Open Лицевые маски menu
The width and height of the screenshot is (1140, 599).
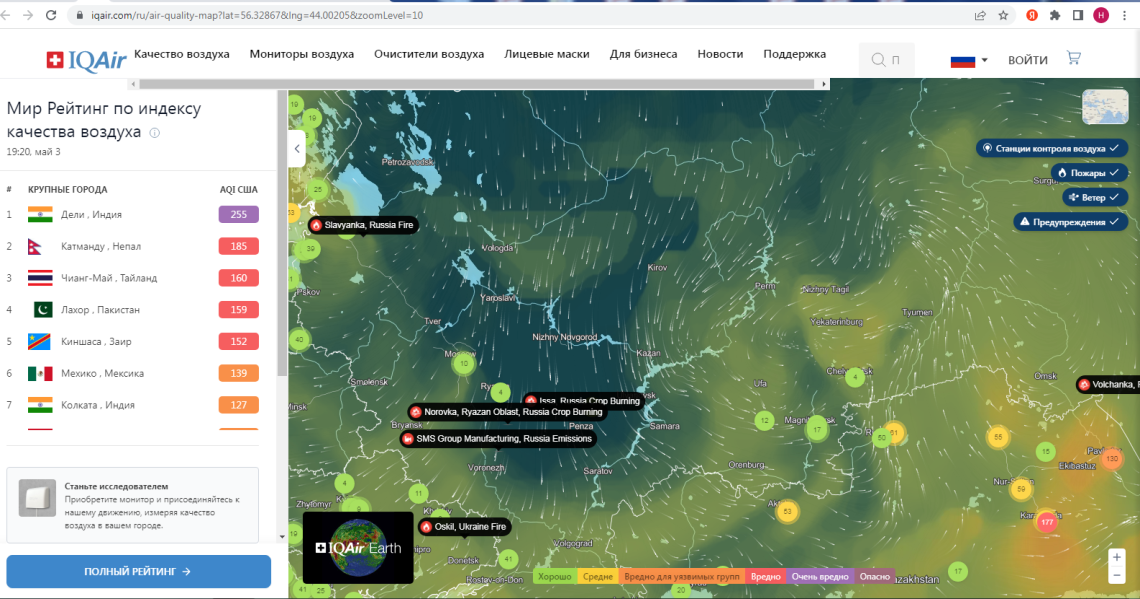click(x=547, y=54)
